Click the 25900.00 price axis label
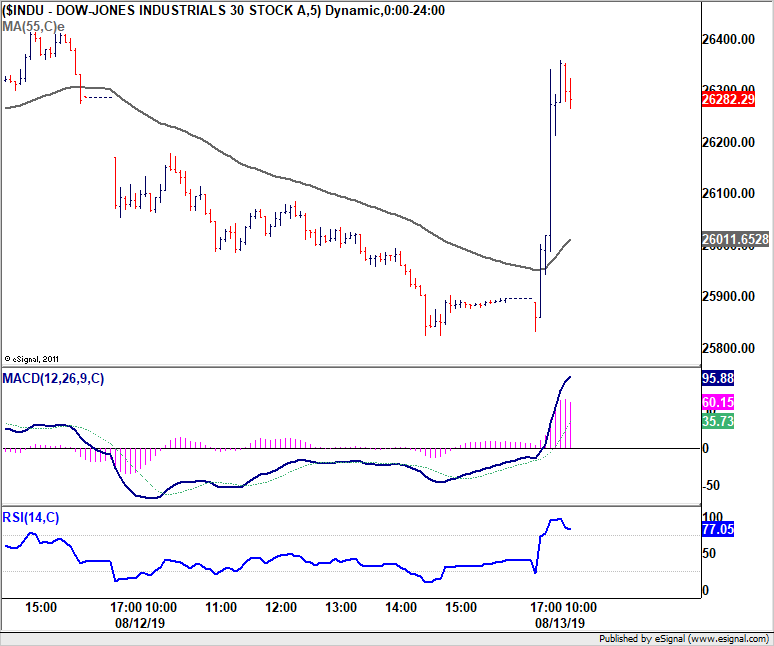 click(x=728, y=297)
